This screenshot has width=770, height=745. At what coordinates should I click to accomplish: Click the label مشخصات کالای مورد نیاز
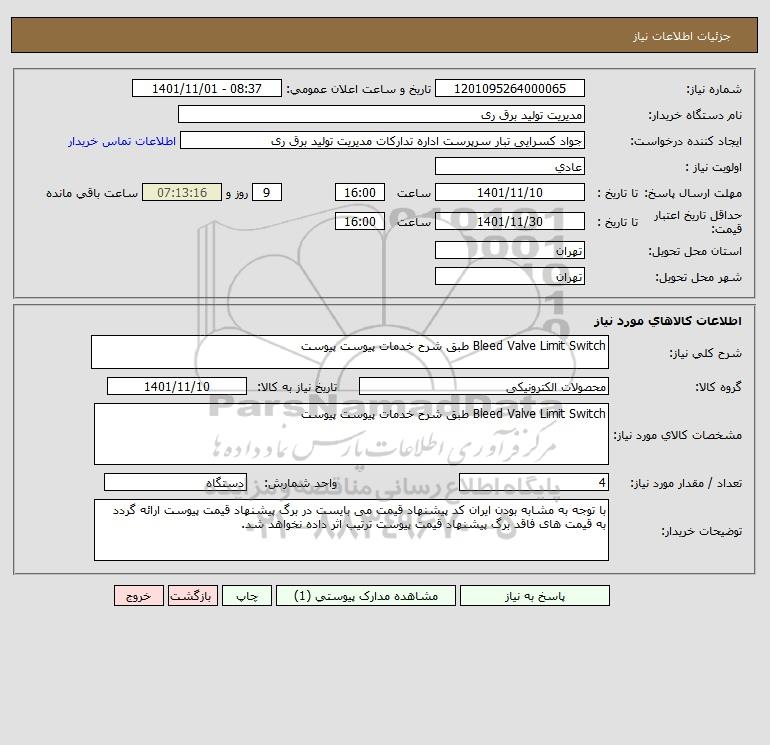point(678,435)
